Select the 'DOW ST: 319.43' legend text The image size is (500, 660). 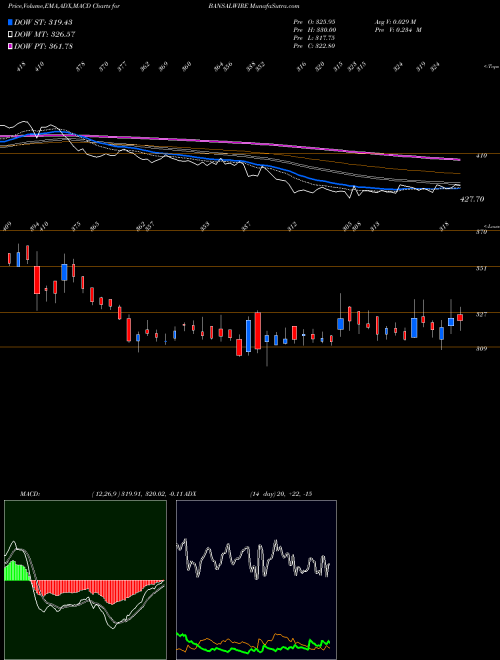tap(44, 22)
